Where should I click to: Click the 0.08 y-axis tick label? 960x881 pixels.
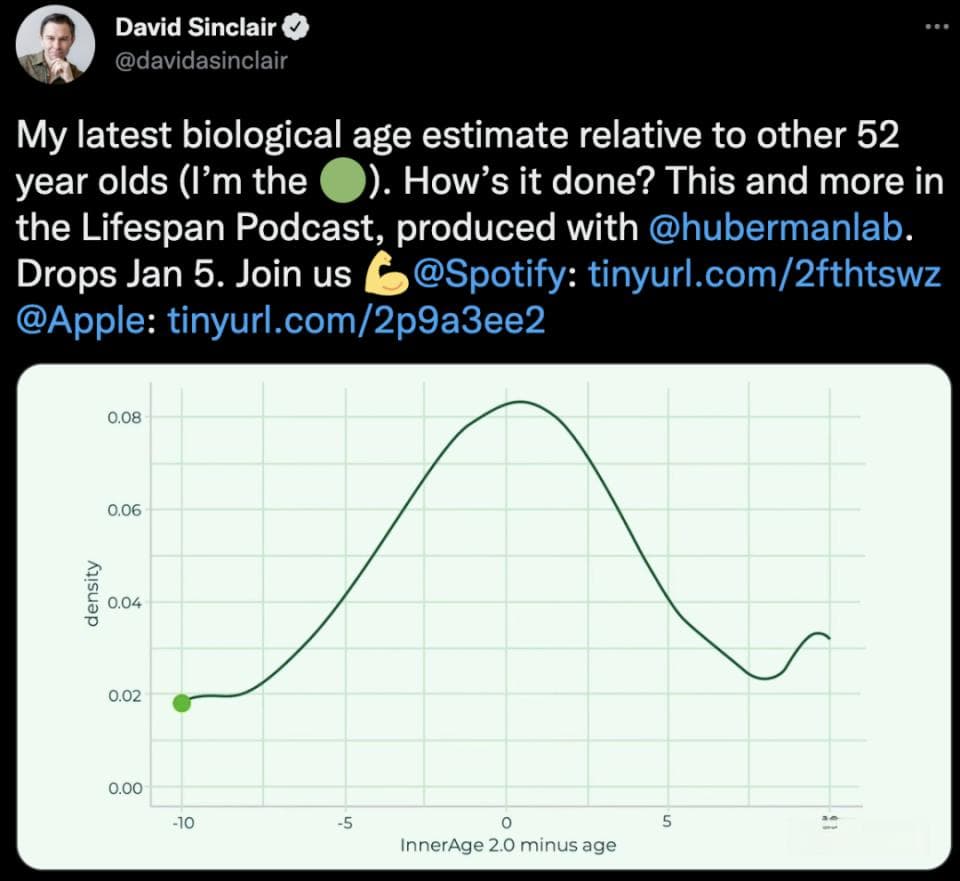pos(124,418)
